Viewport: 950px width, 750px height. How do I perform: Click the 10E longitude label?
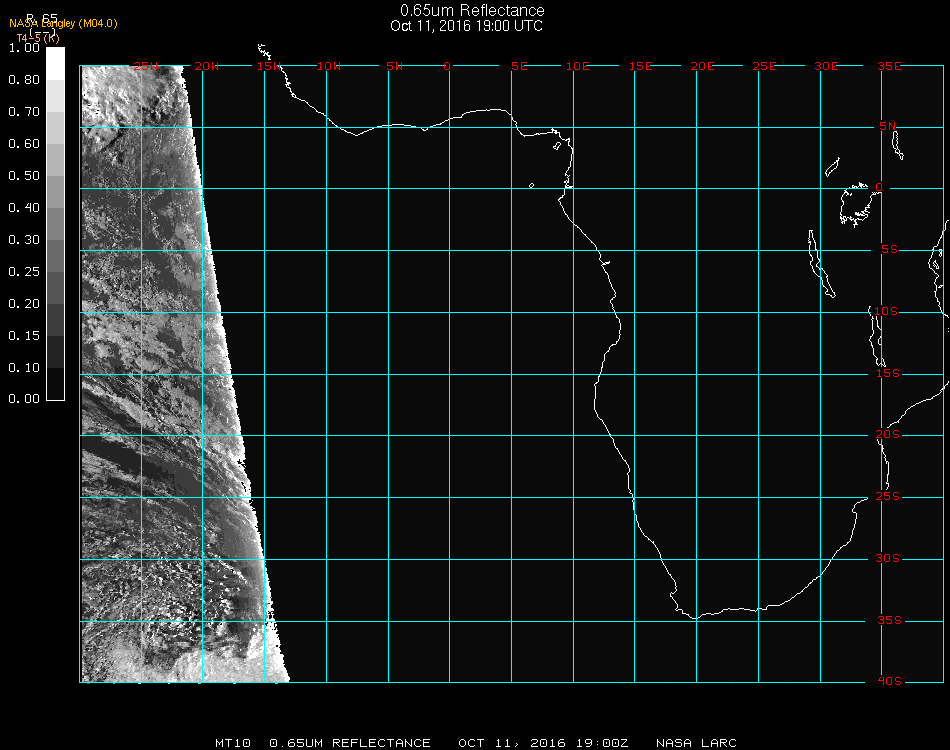point(578,66)
